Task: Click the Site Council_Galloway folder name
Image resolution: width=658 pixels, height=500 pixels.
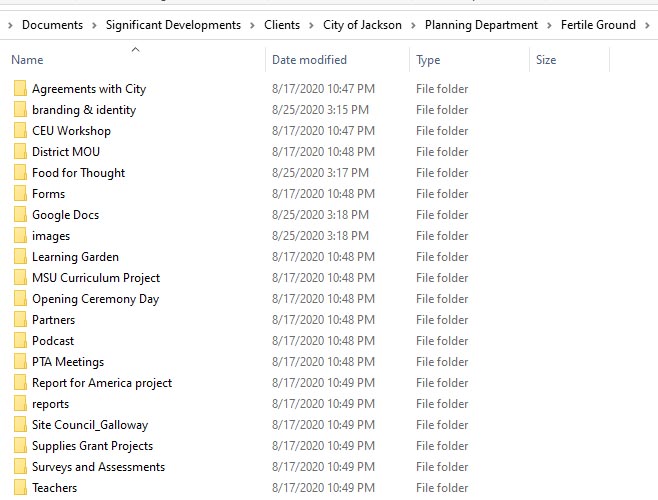Action: [90, 425]
